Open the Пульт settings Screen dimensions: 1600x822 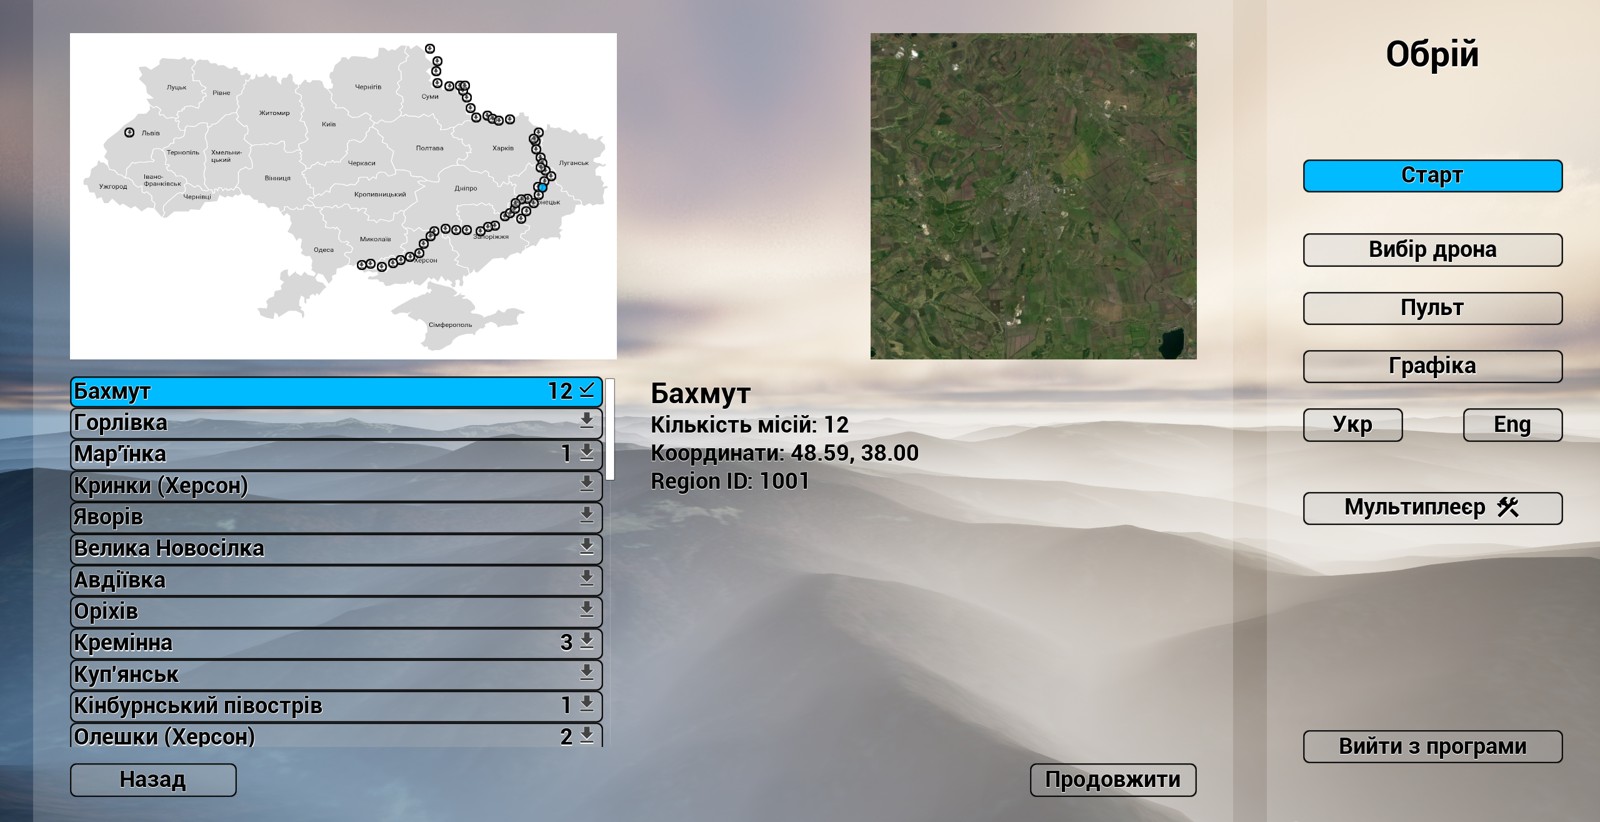point(1432,308)
